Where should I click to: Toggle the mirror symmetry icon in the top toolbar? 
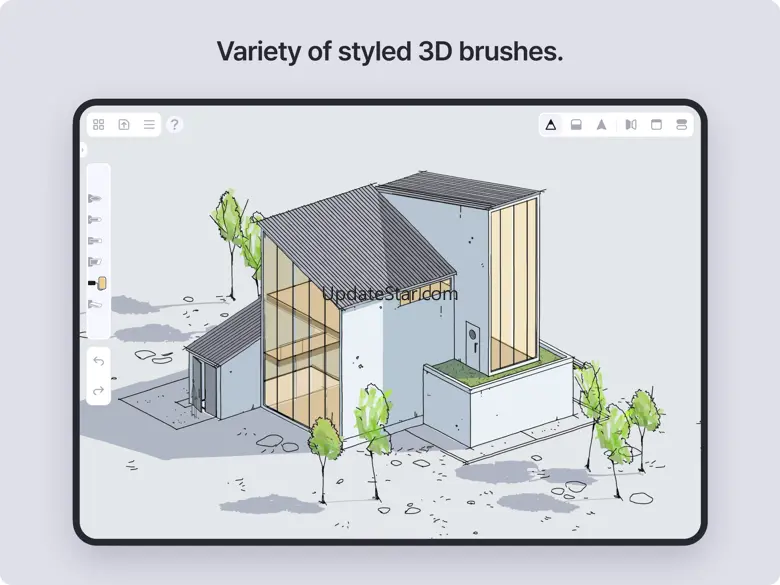point(631,124)
